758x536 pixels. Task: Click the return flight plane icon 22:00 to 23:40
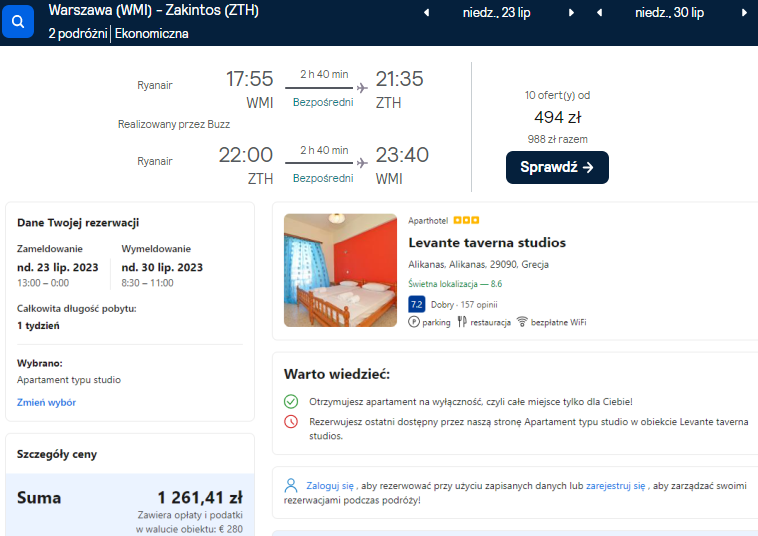[x=362, y=163]
